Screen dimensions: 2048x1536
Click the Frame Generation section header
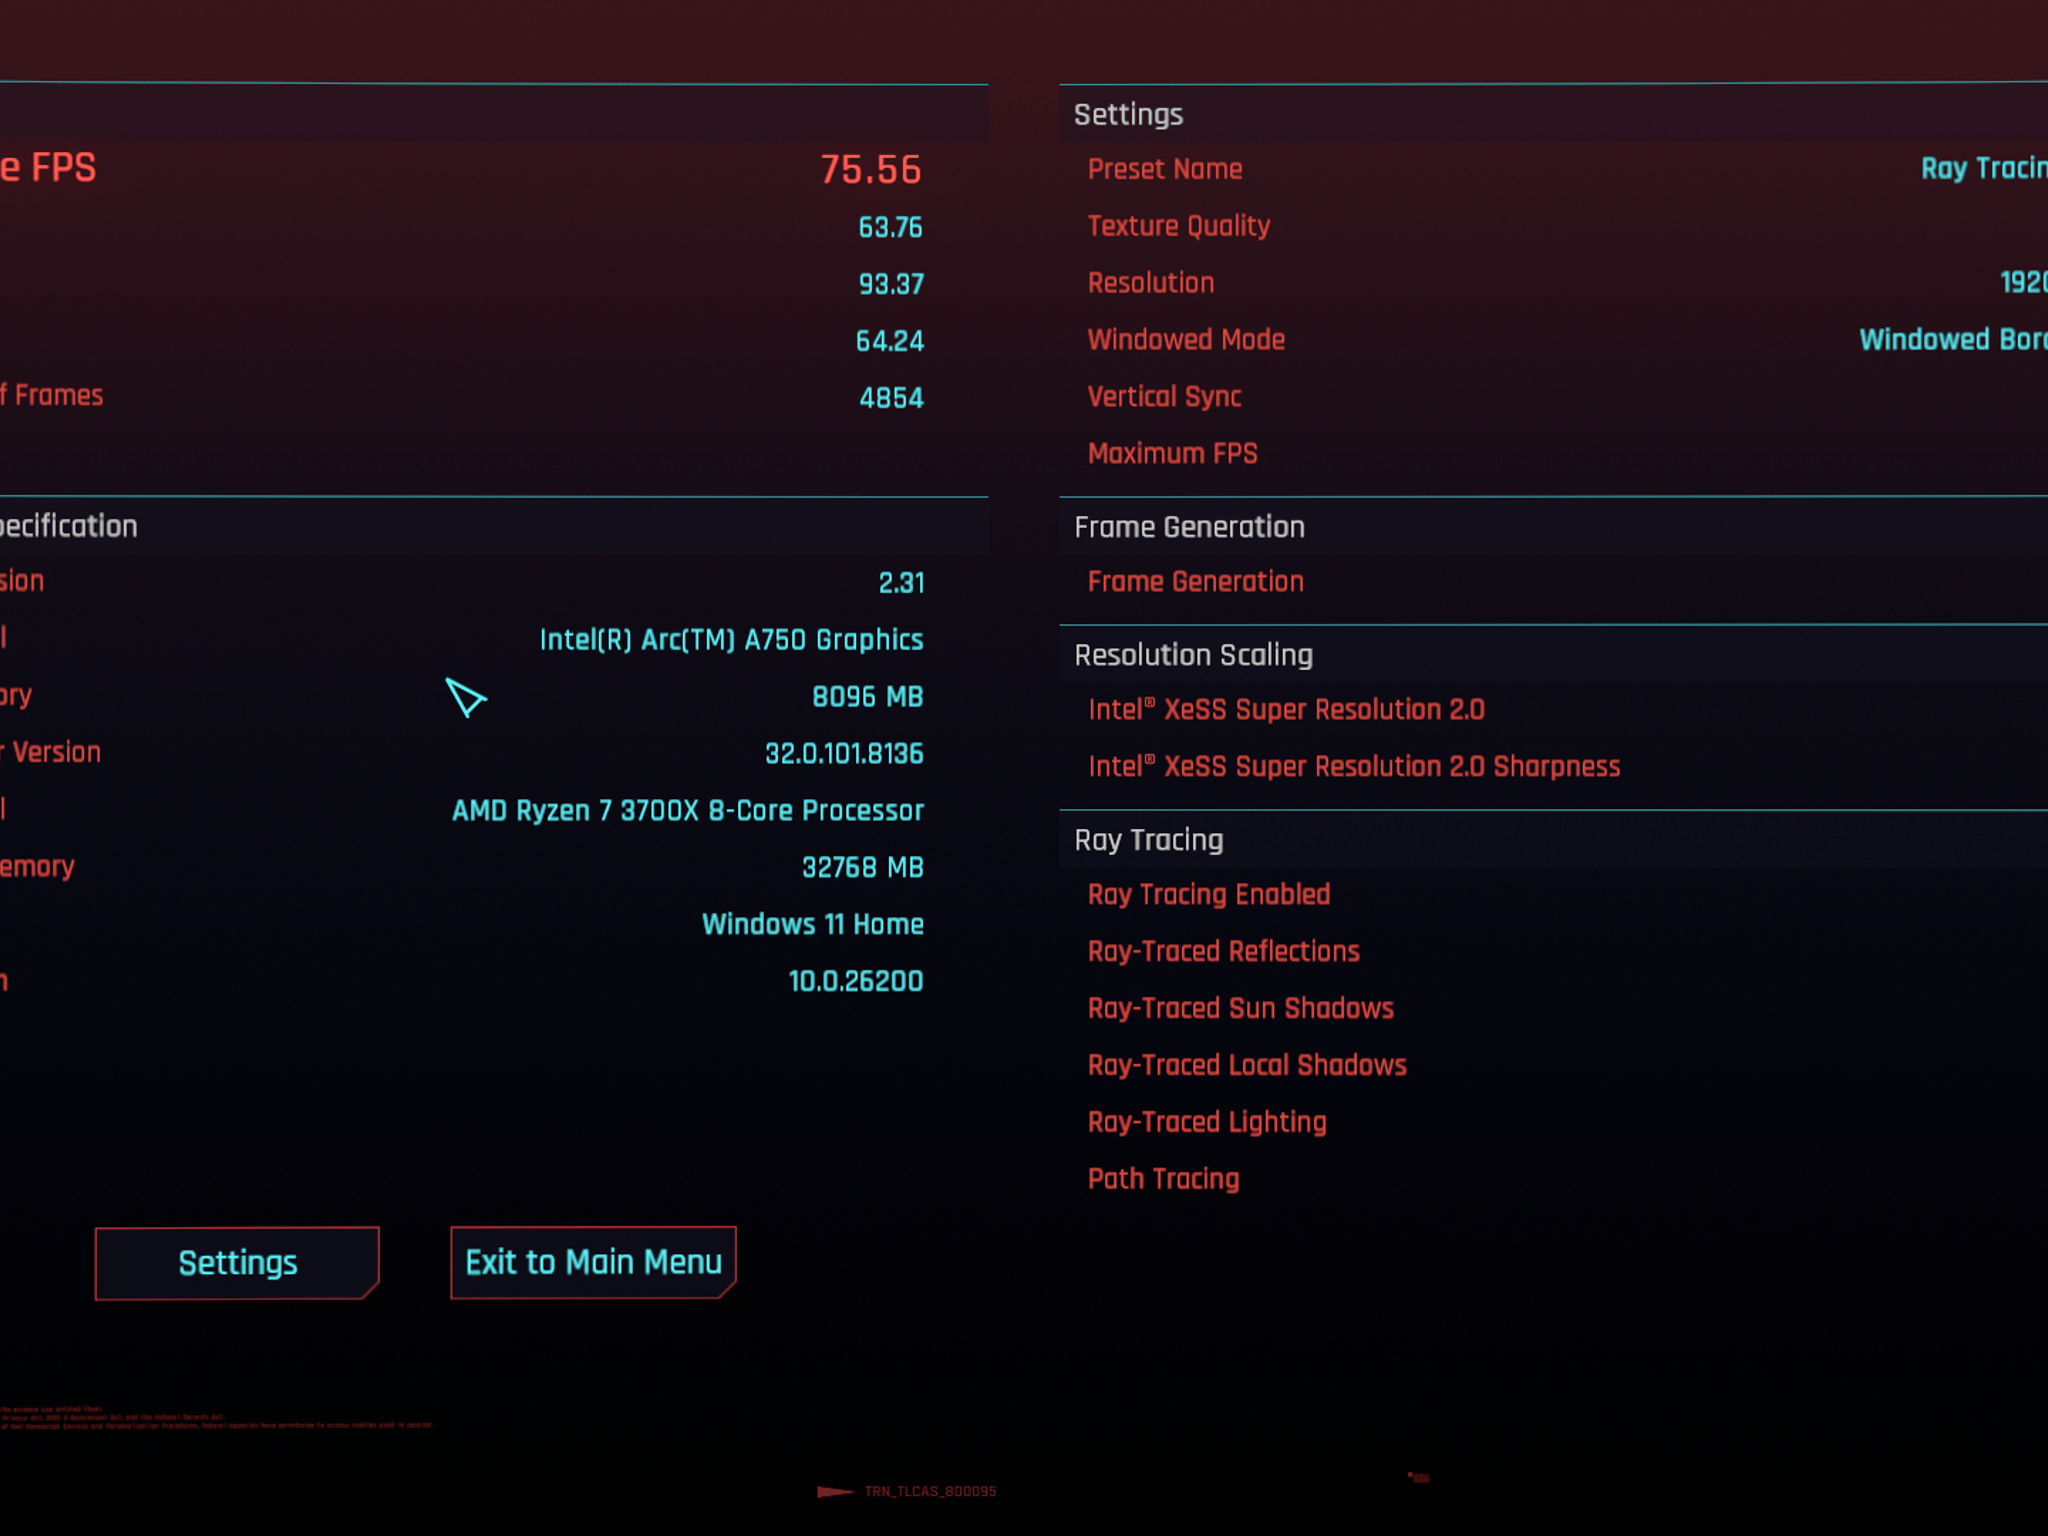pyautogui.click(x=1189, y=528)
